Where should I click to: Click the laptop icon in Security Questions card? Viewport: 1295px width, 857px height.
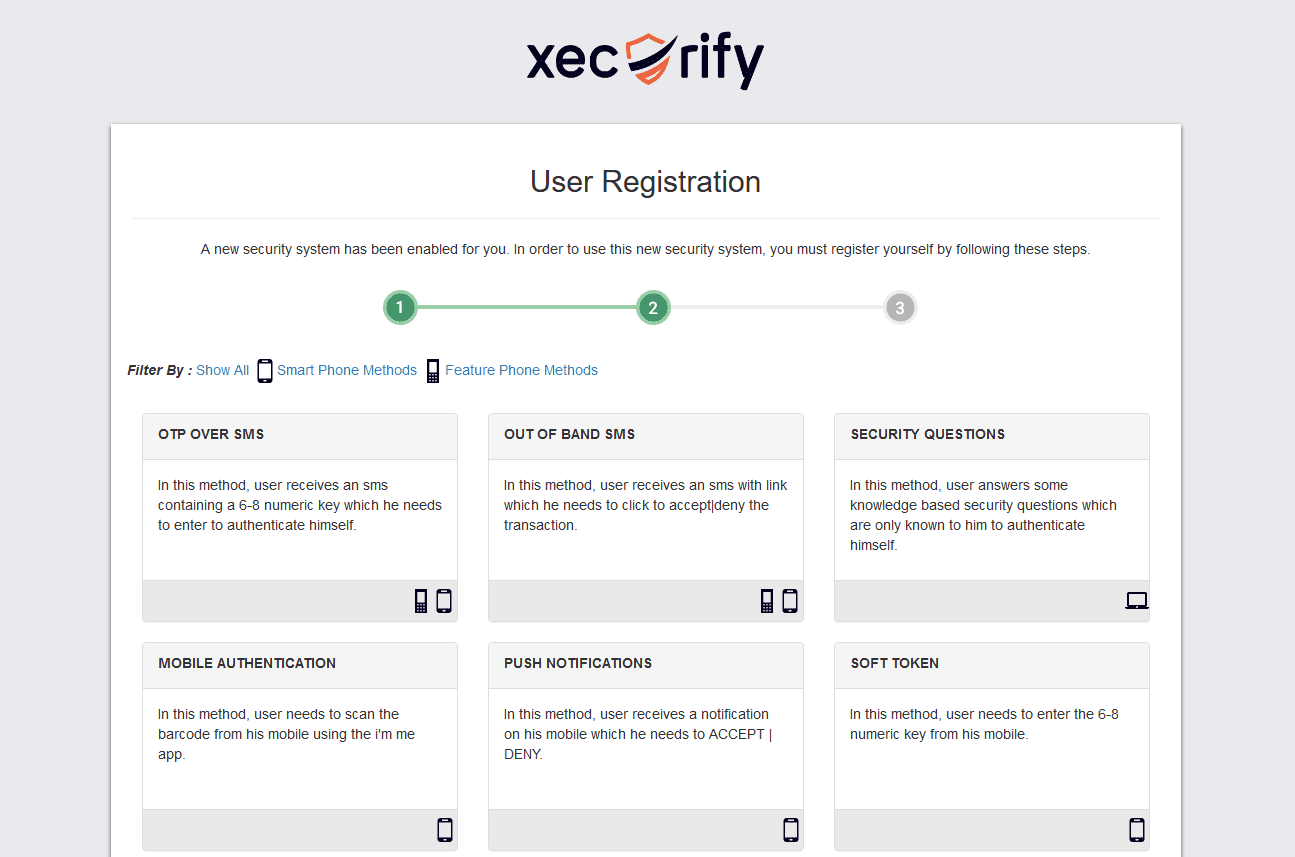[1136, 601]
